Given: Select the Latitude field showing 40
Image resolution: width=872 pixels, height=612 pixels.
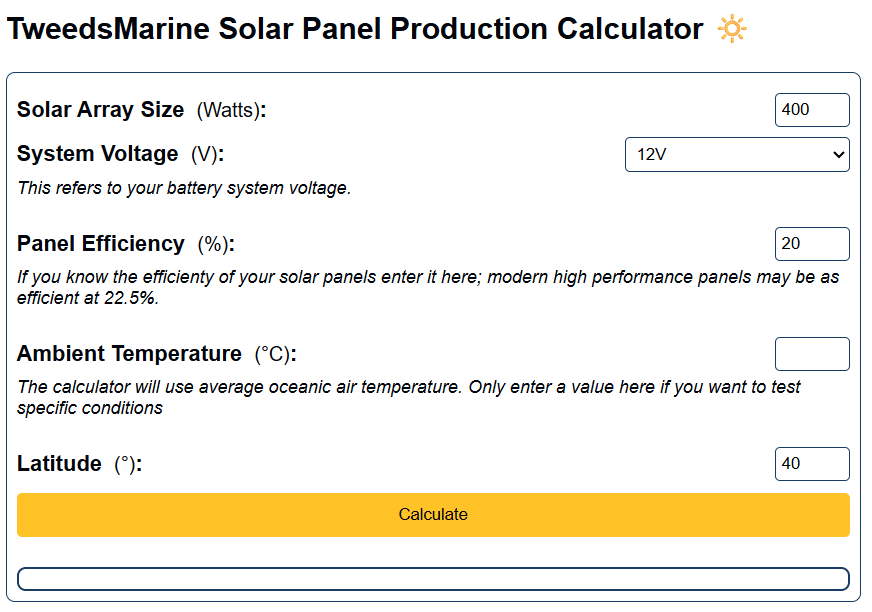Looking at the screenshot, I should click(x=811, y=463).
